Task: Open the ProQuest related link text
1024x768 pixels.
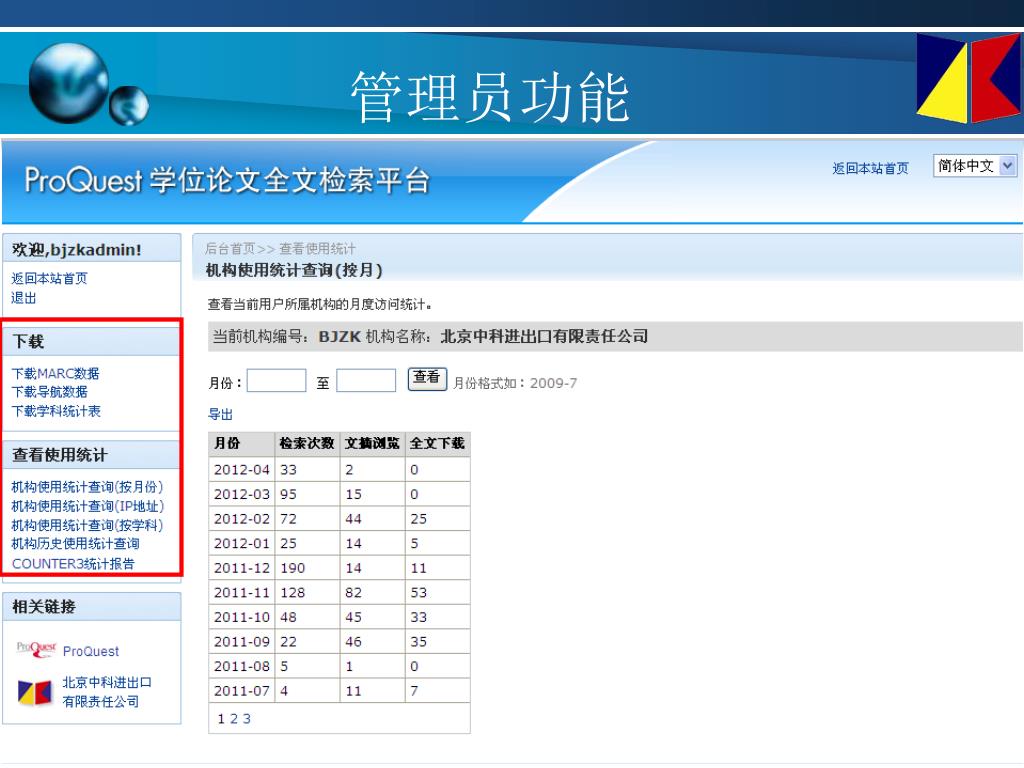Action: coord(91,651)
